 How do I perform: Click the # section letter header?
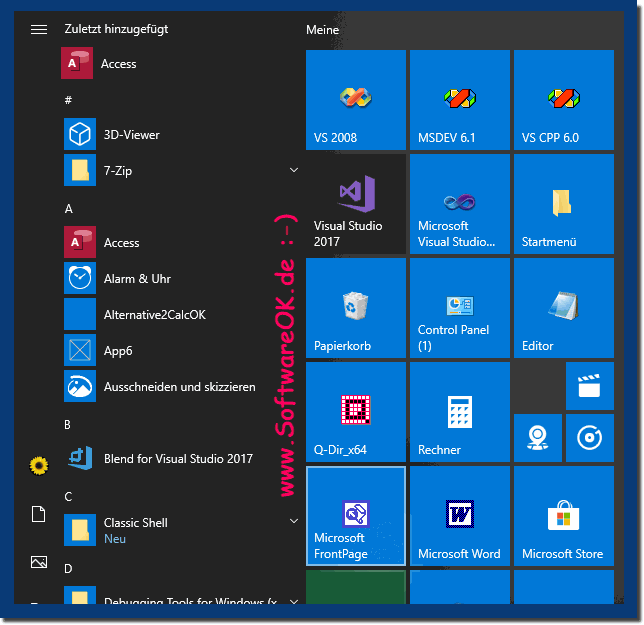68,100
